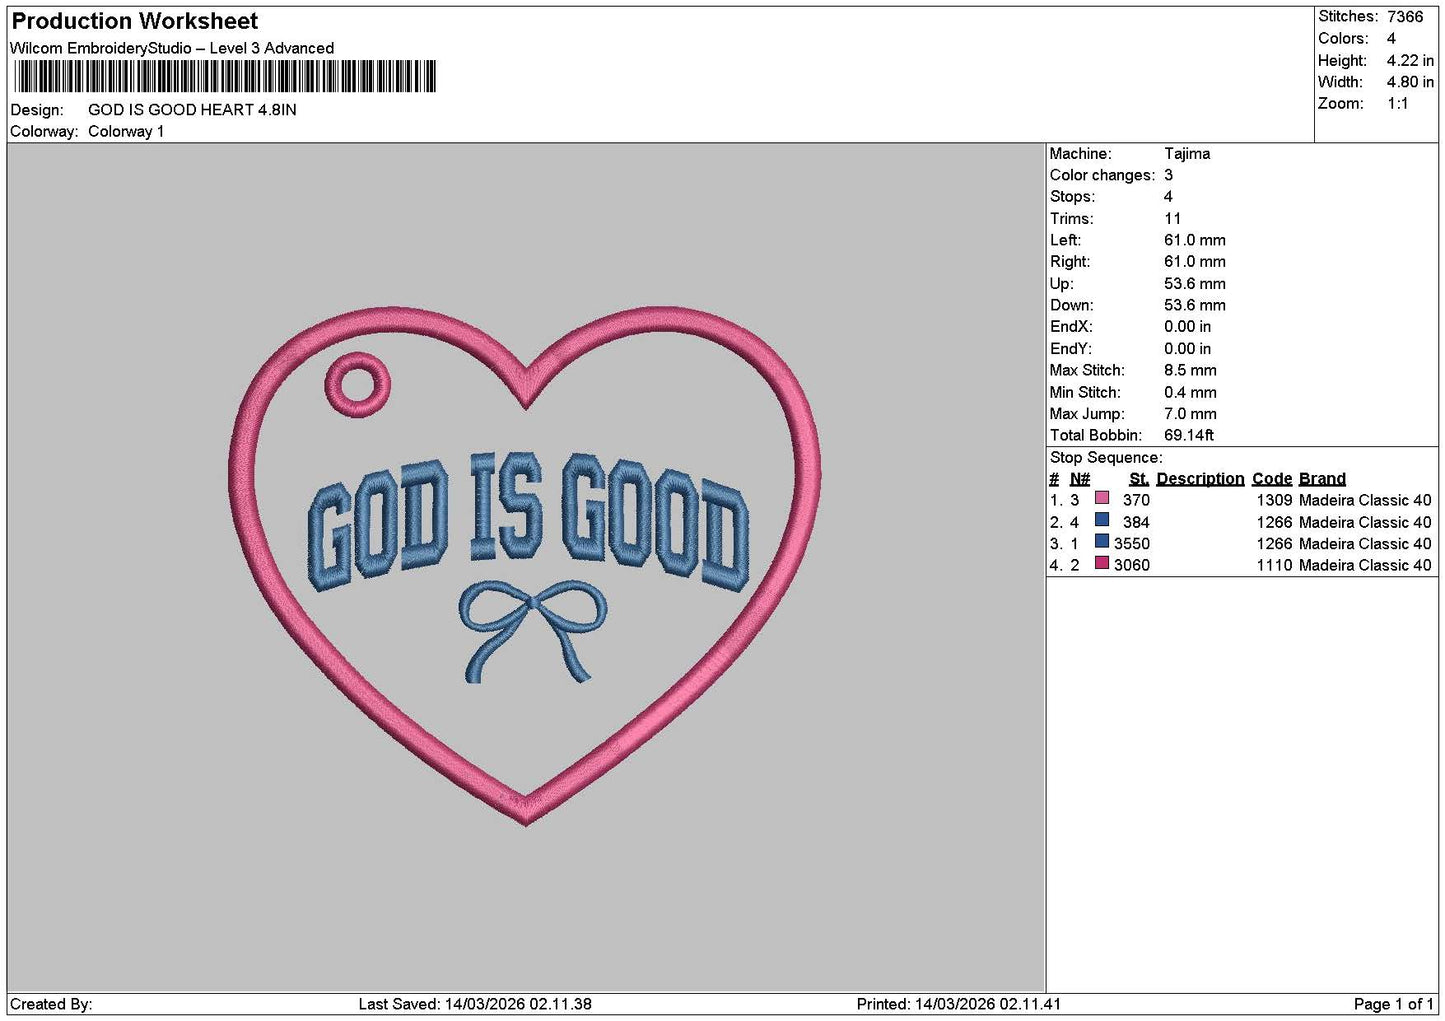
Task: Click the height value '4.22 in'
Action: 1410,61
